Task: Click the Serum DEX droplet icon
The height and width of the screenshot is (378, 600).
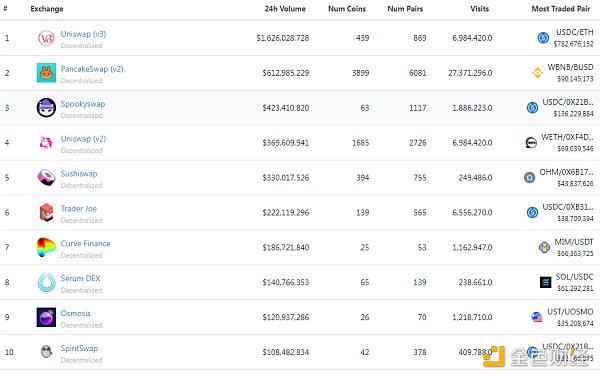Action: click(46, 282)
